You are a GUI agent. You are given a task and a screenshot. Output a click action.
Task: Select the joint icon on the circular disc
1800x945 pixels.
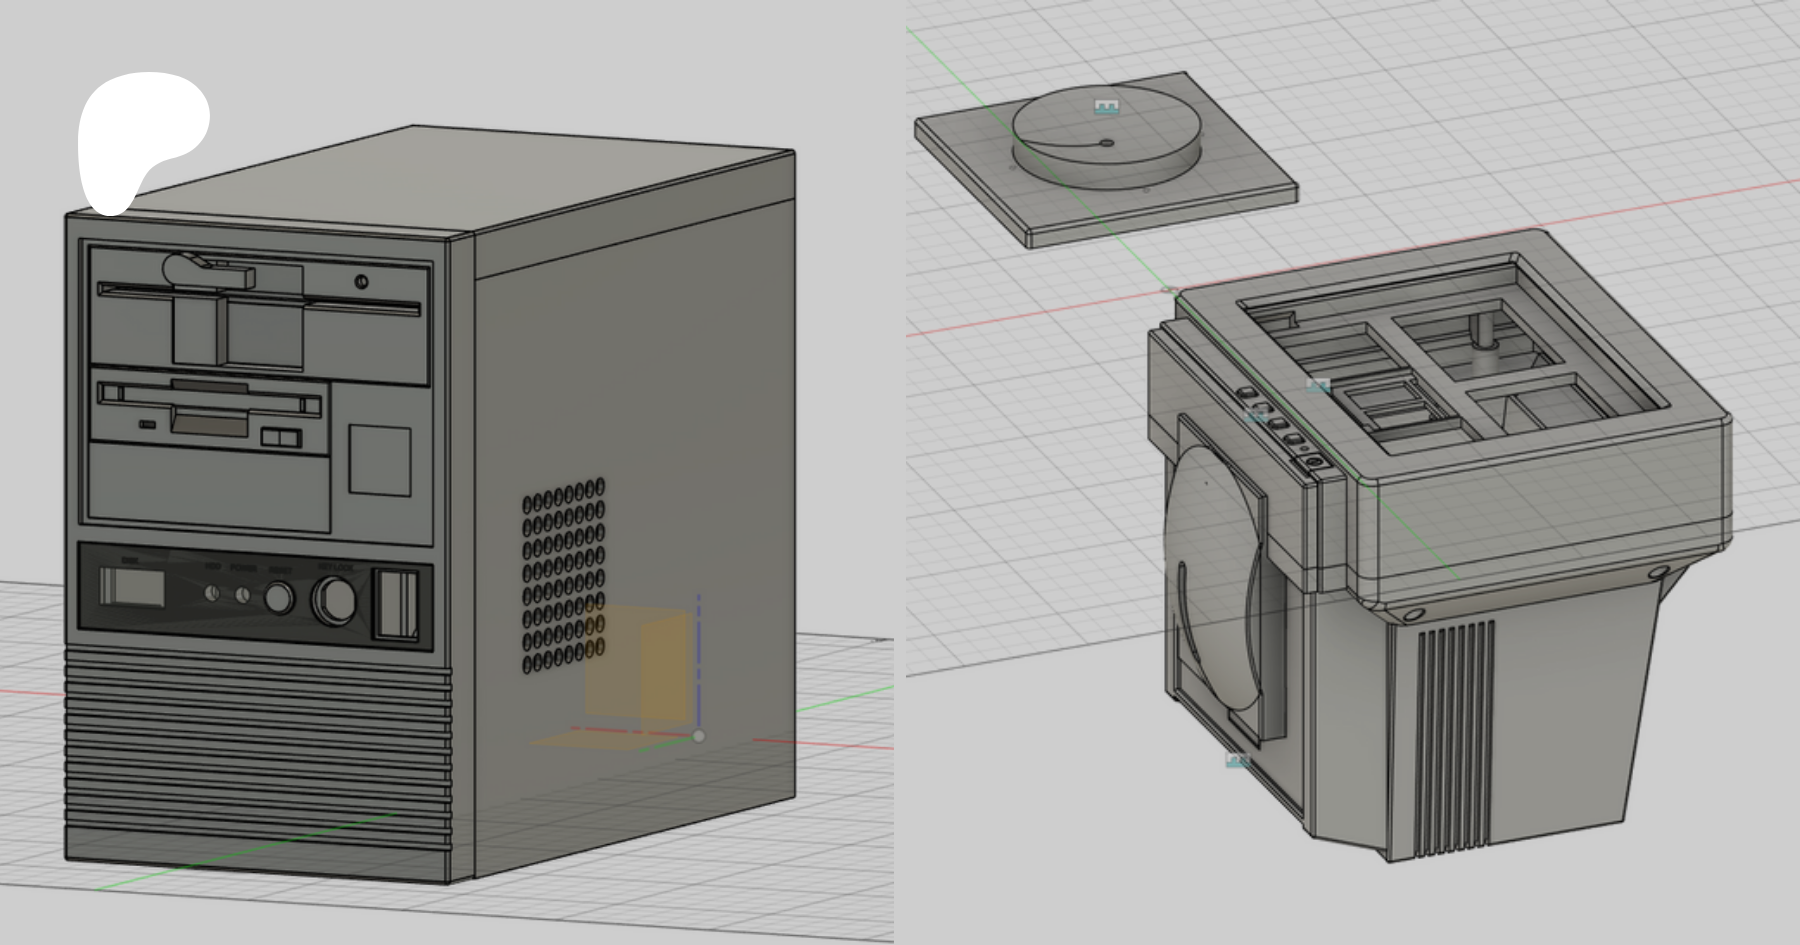click(1106, 106)
